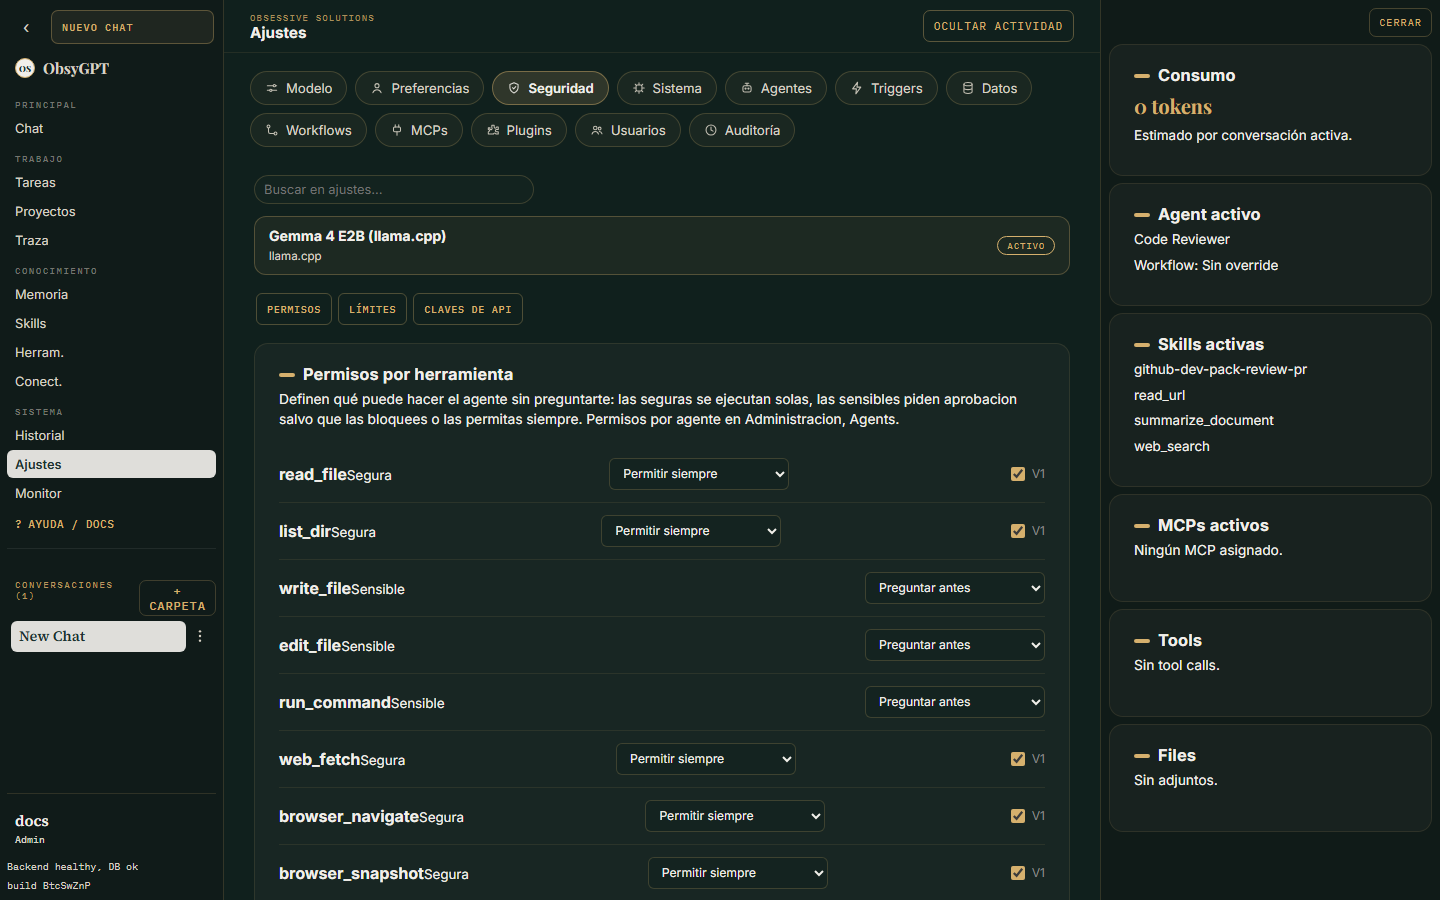Open the New Chat conversation

[x=98, y=636]
